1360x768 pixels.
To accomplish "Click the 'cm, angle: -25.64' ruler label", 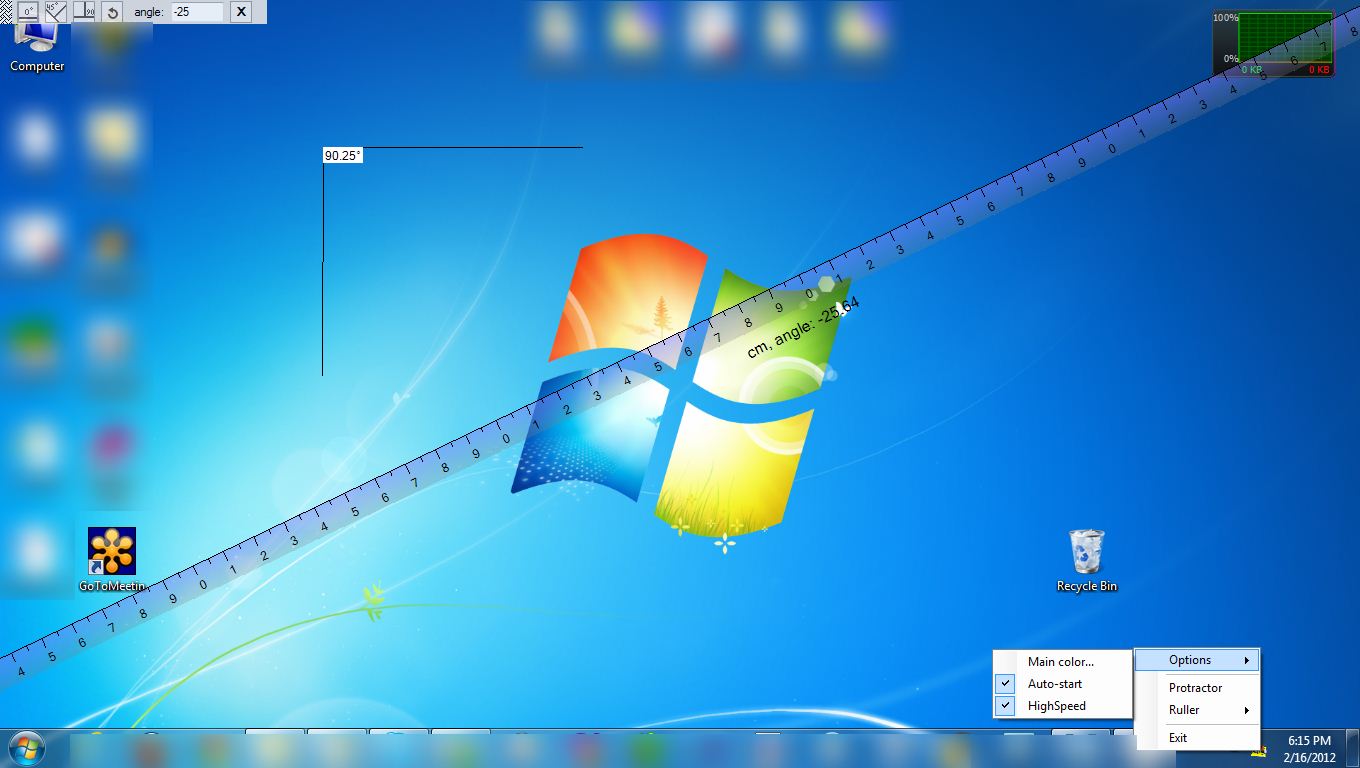I will point(803,327).
